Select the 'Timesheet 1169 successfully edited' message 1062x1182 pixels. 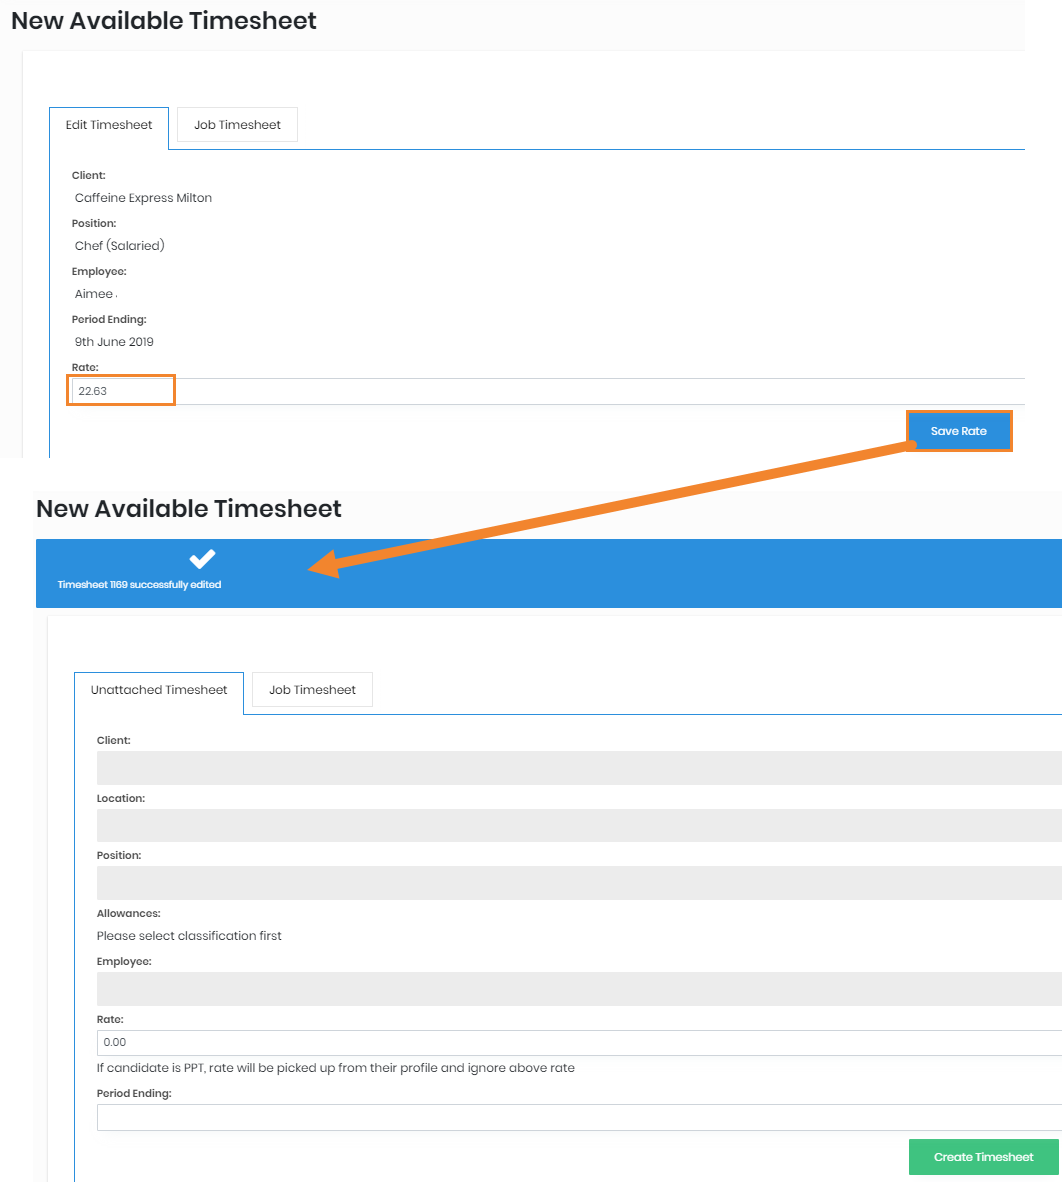139,585
